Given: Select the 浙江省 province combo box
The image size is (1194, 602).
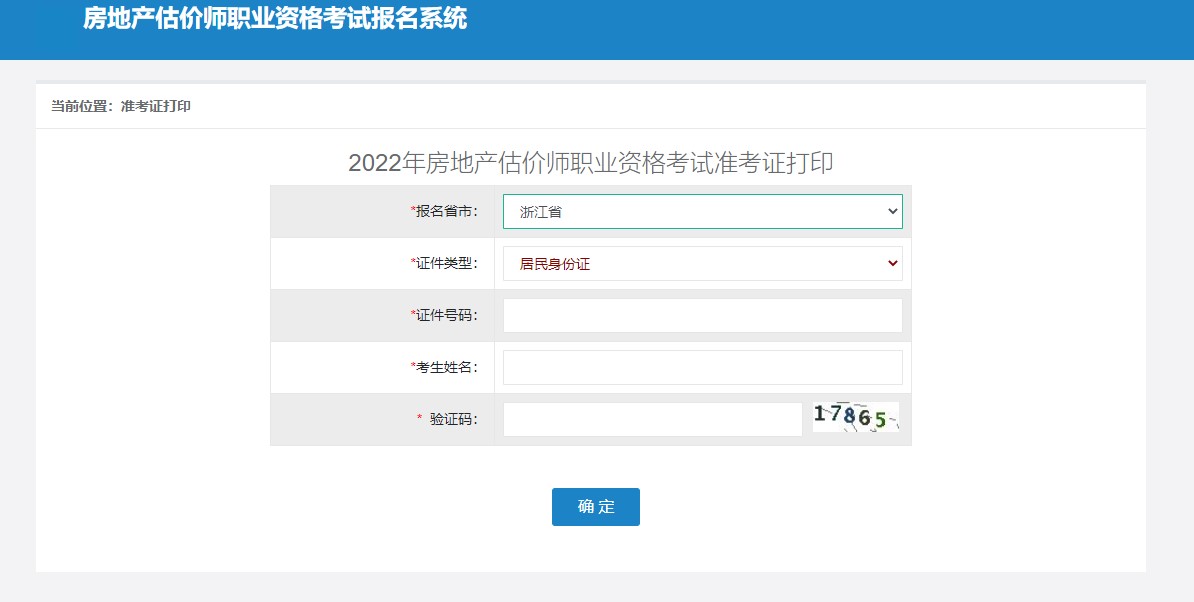Looking at the screenshot, I should [700, 211].
